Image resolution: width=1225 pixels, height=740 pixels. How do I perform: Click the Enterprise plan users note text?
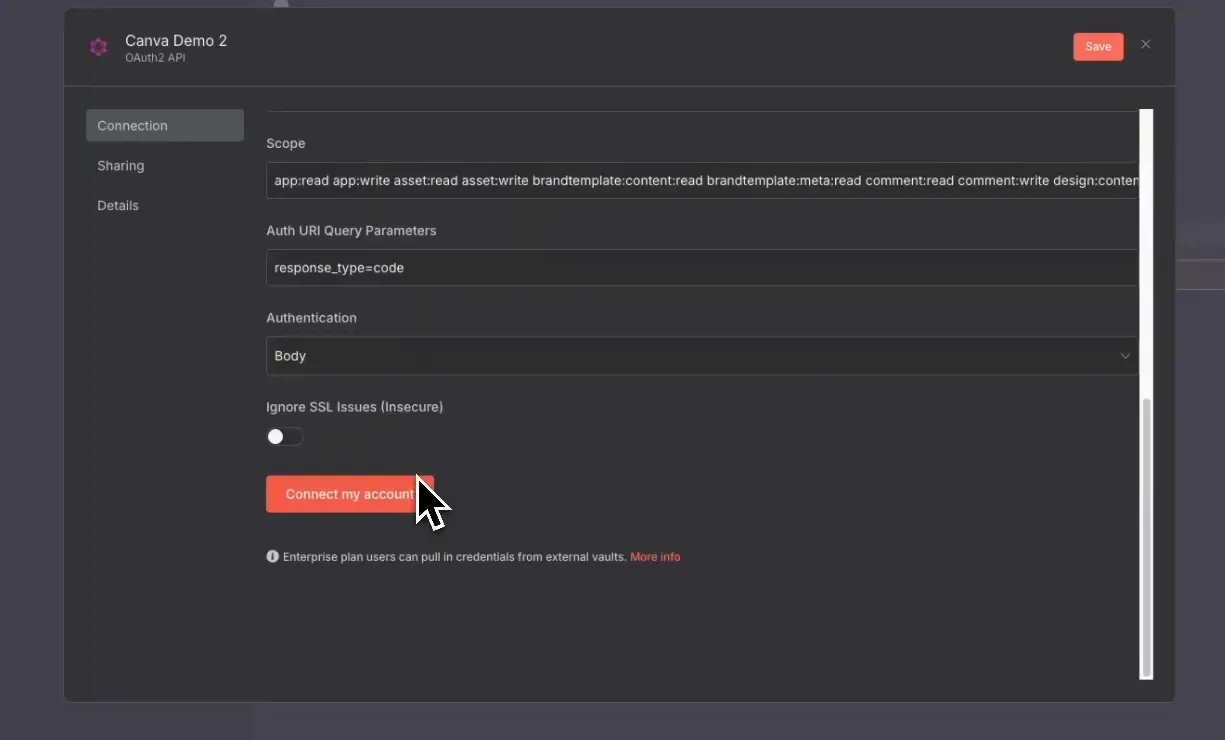tap(455, 557)
